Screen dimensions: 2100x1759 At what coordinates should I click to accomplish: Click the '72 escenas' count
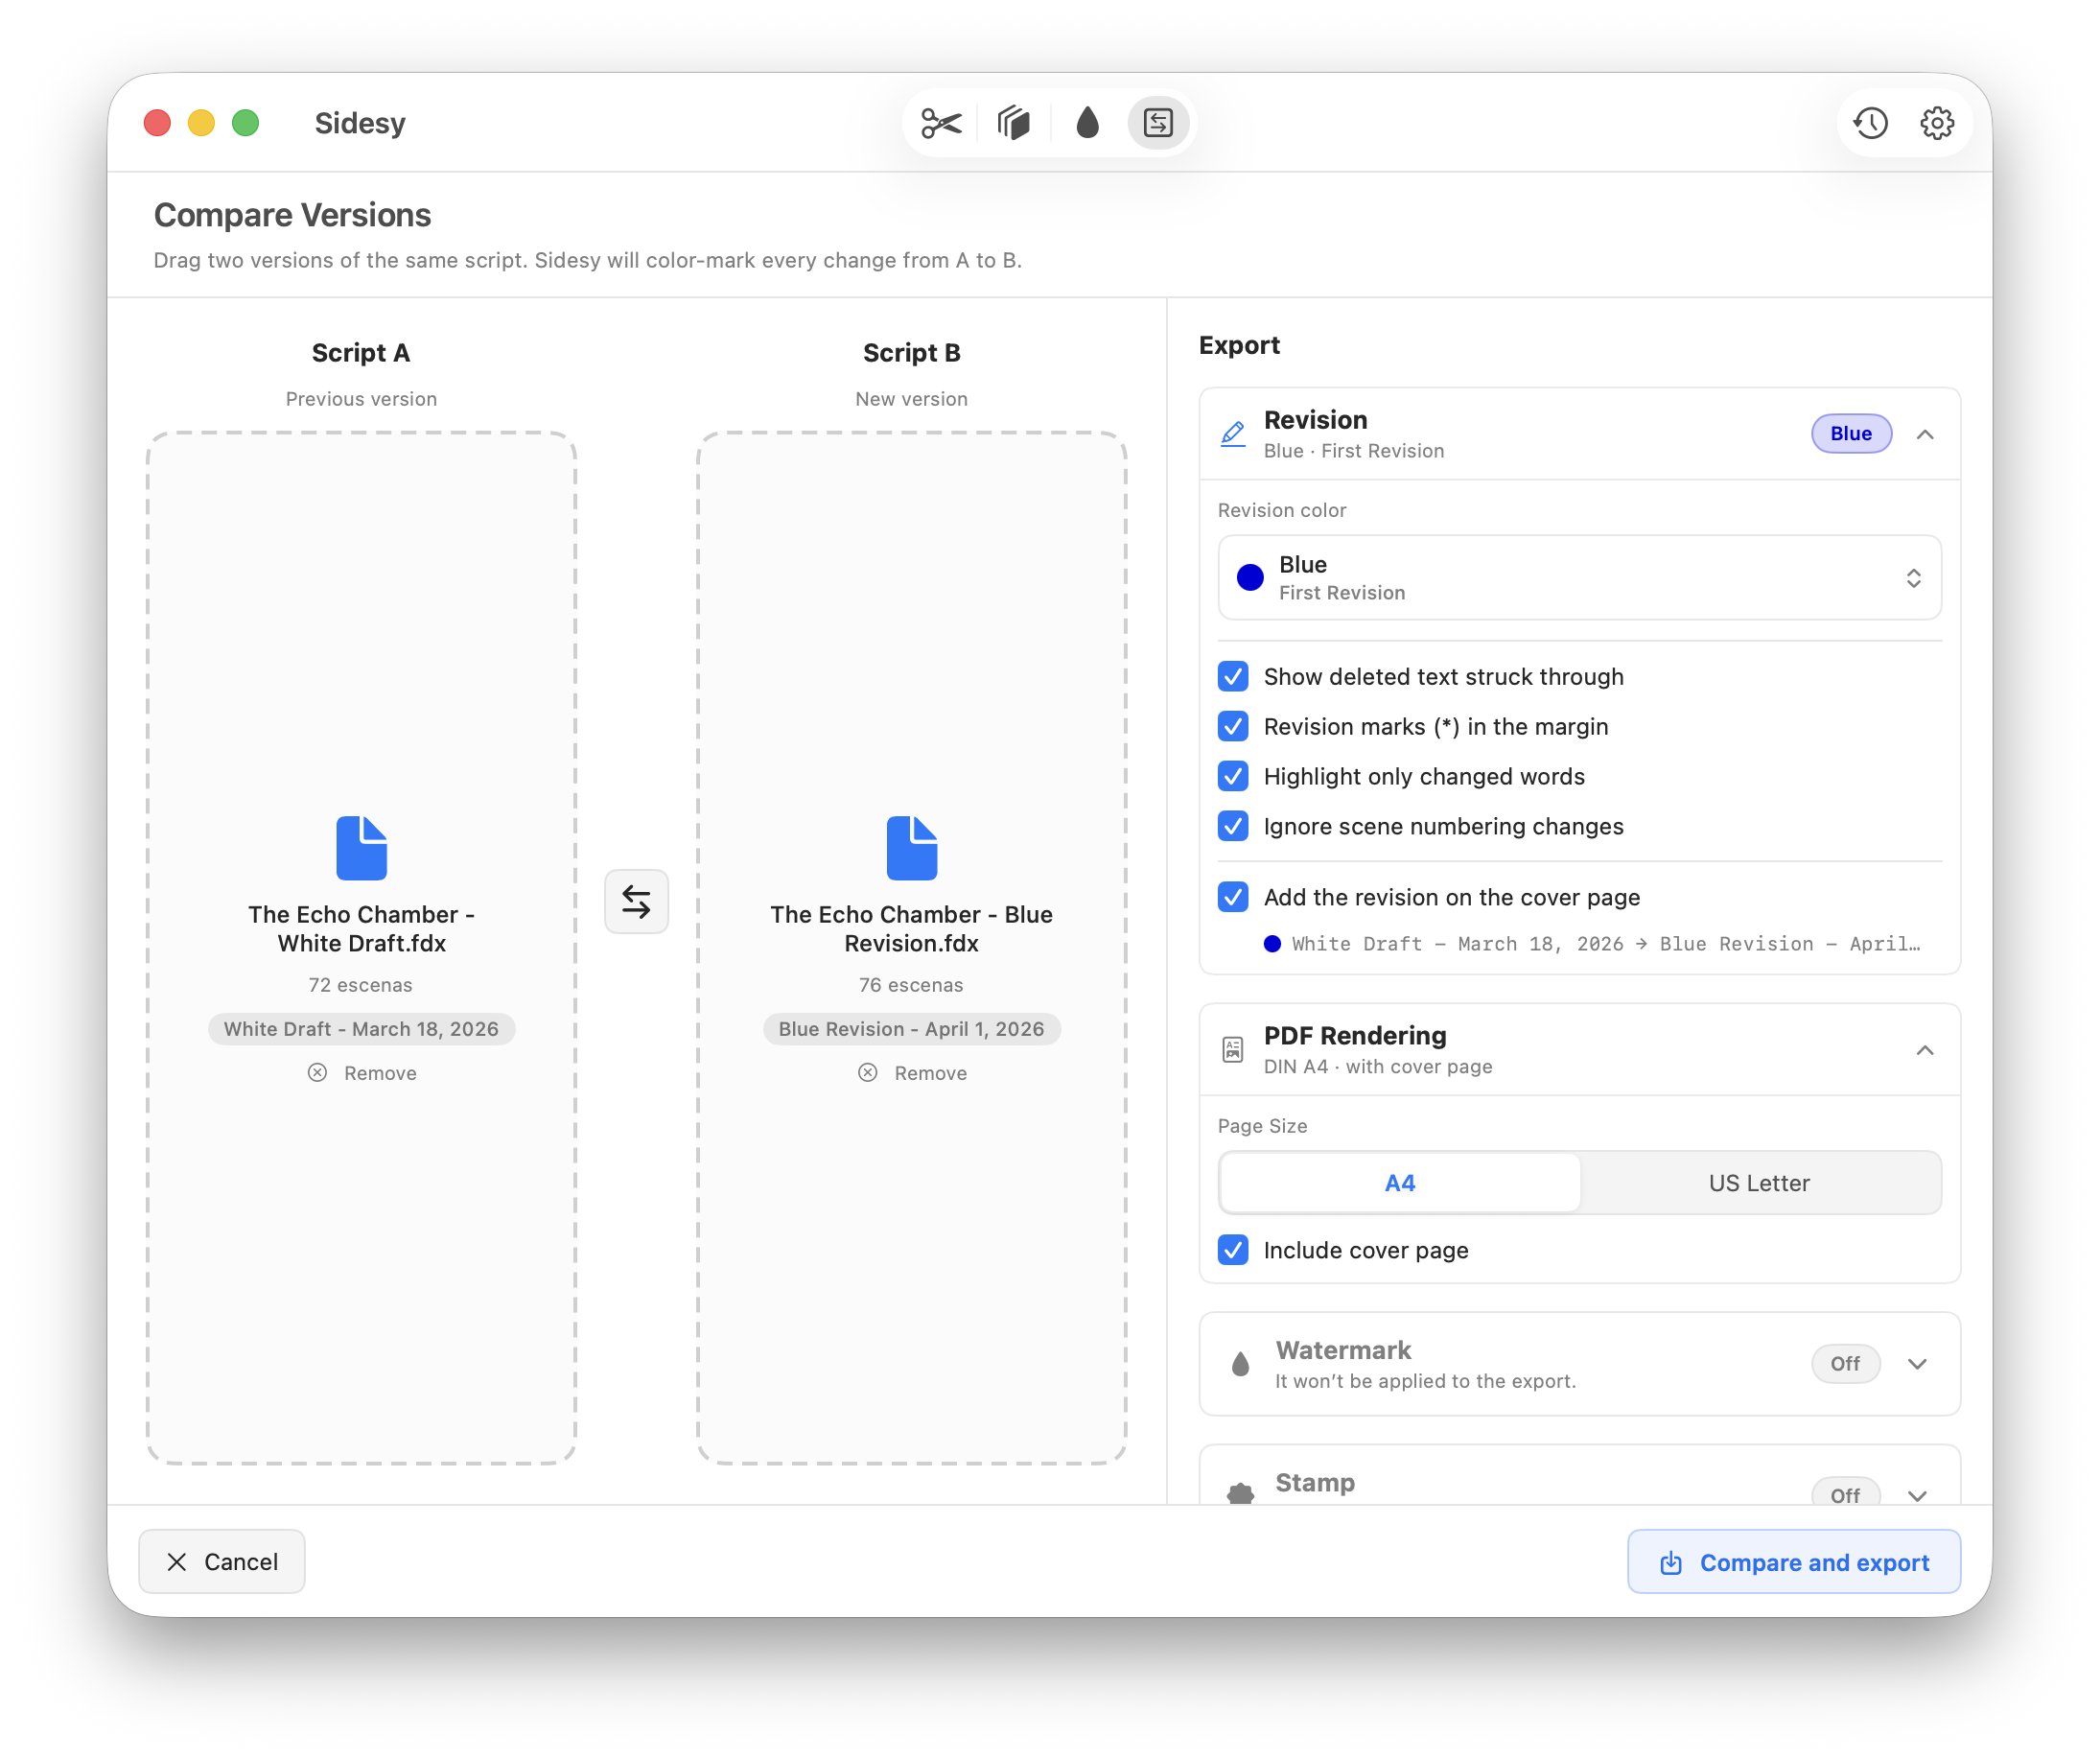click(361, 985)
